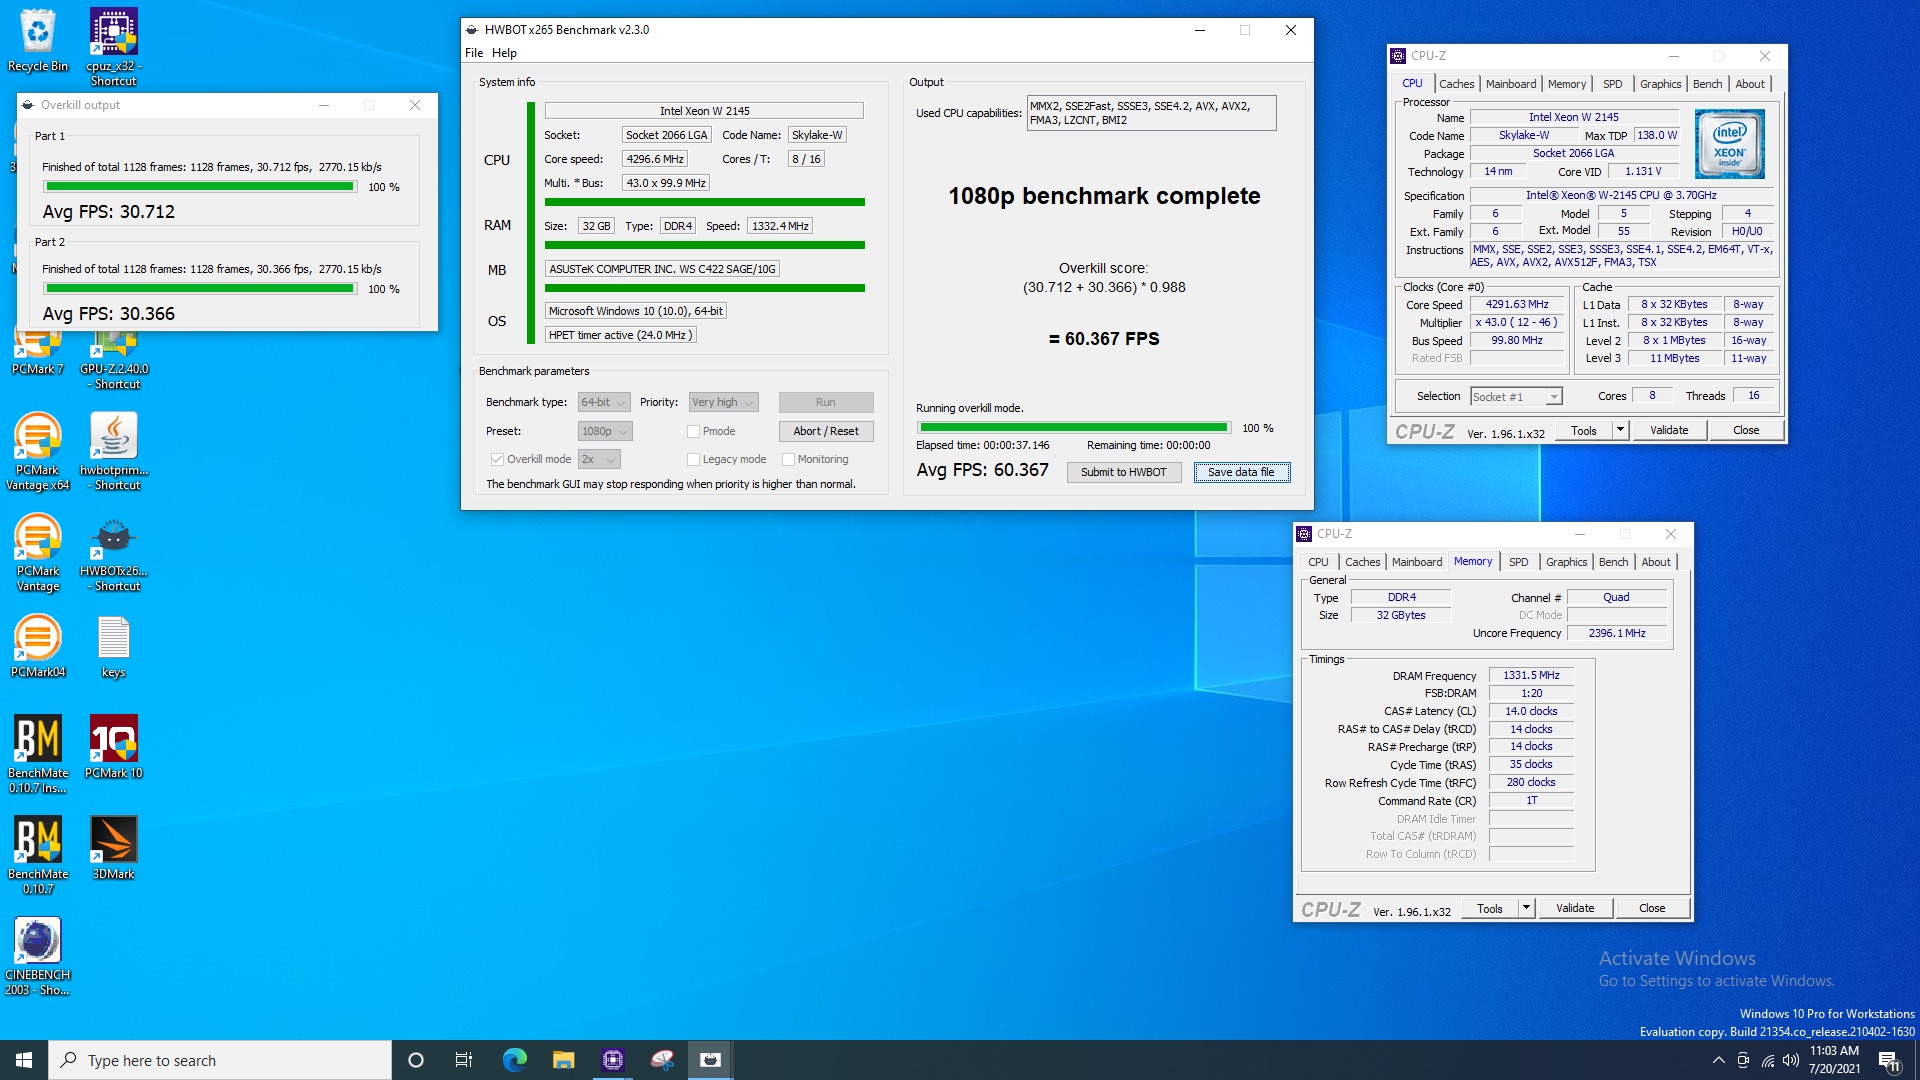The height and width of the screenshot is (1080, 1920).
Task: Open the Overkill mode 2x dropdown
Action: [599, 459]
